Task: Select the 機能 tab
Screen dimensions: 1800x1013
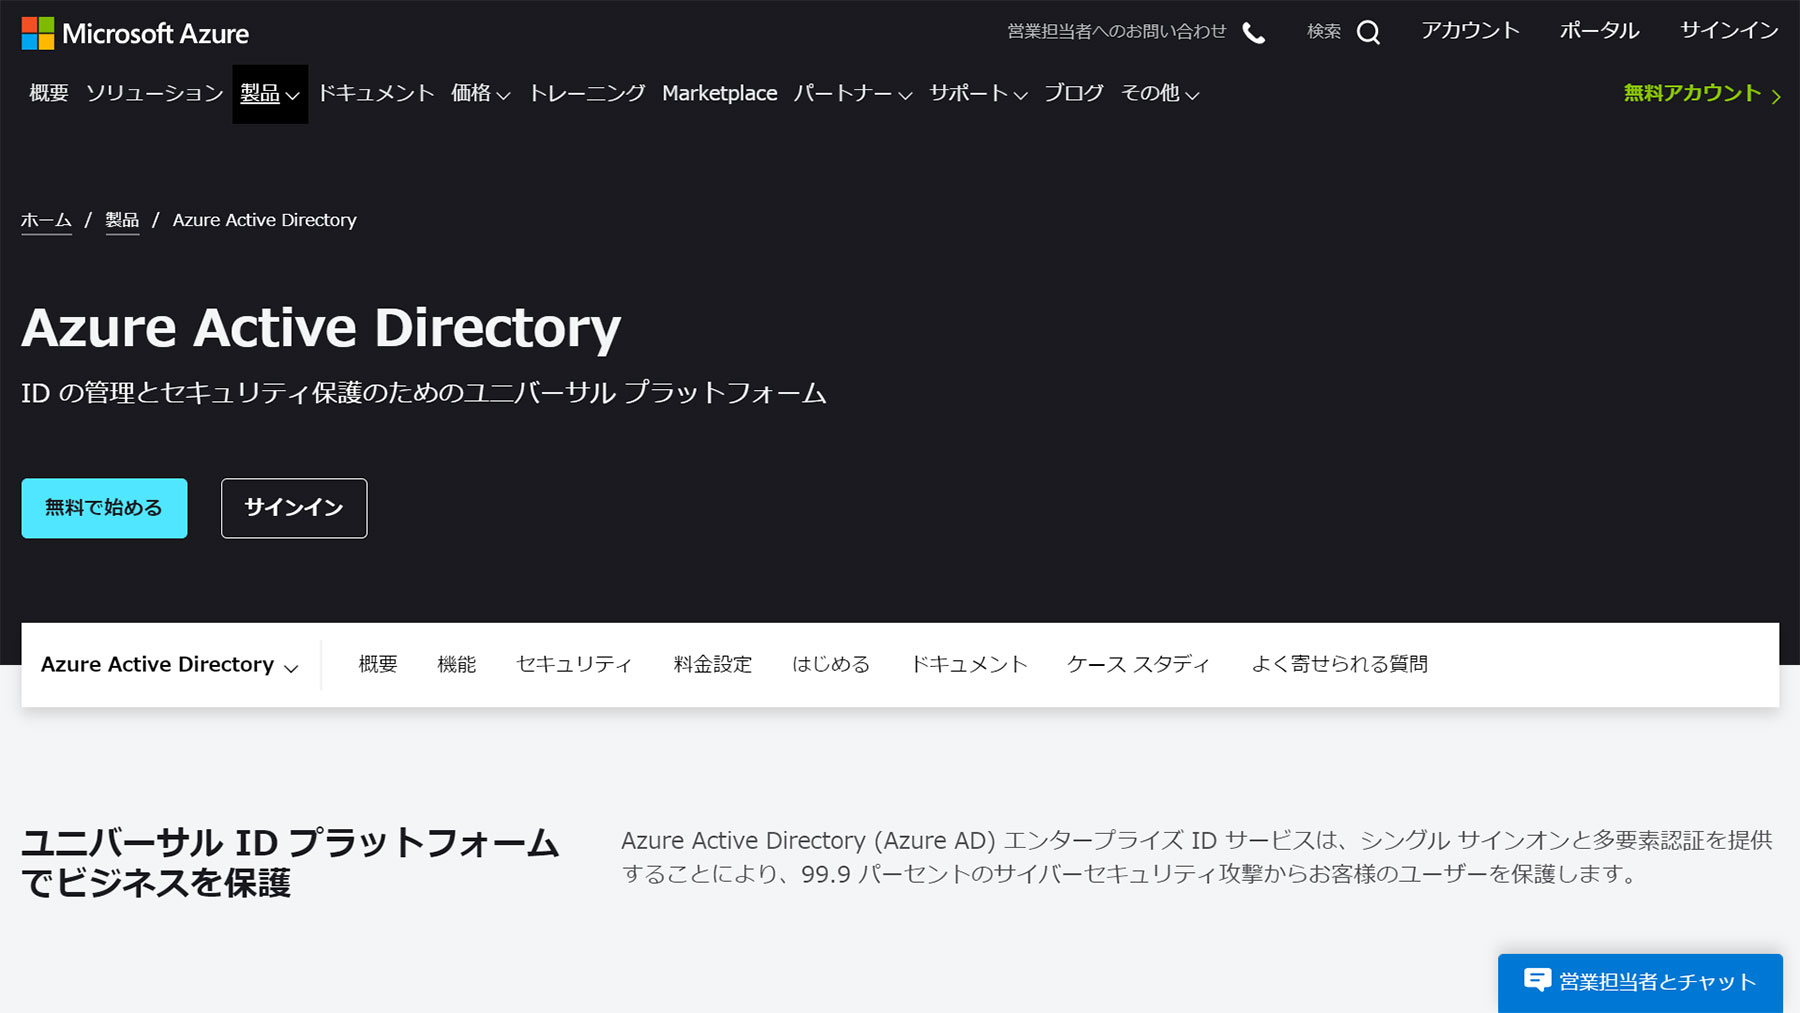Action: (457, 664)
